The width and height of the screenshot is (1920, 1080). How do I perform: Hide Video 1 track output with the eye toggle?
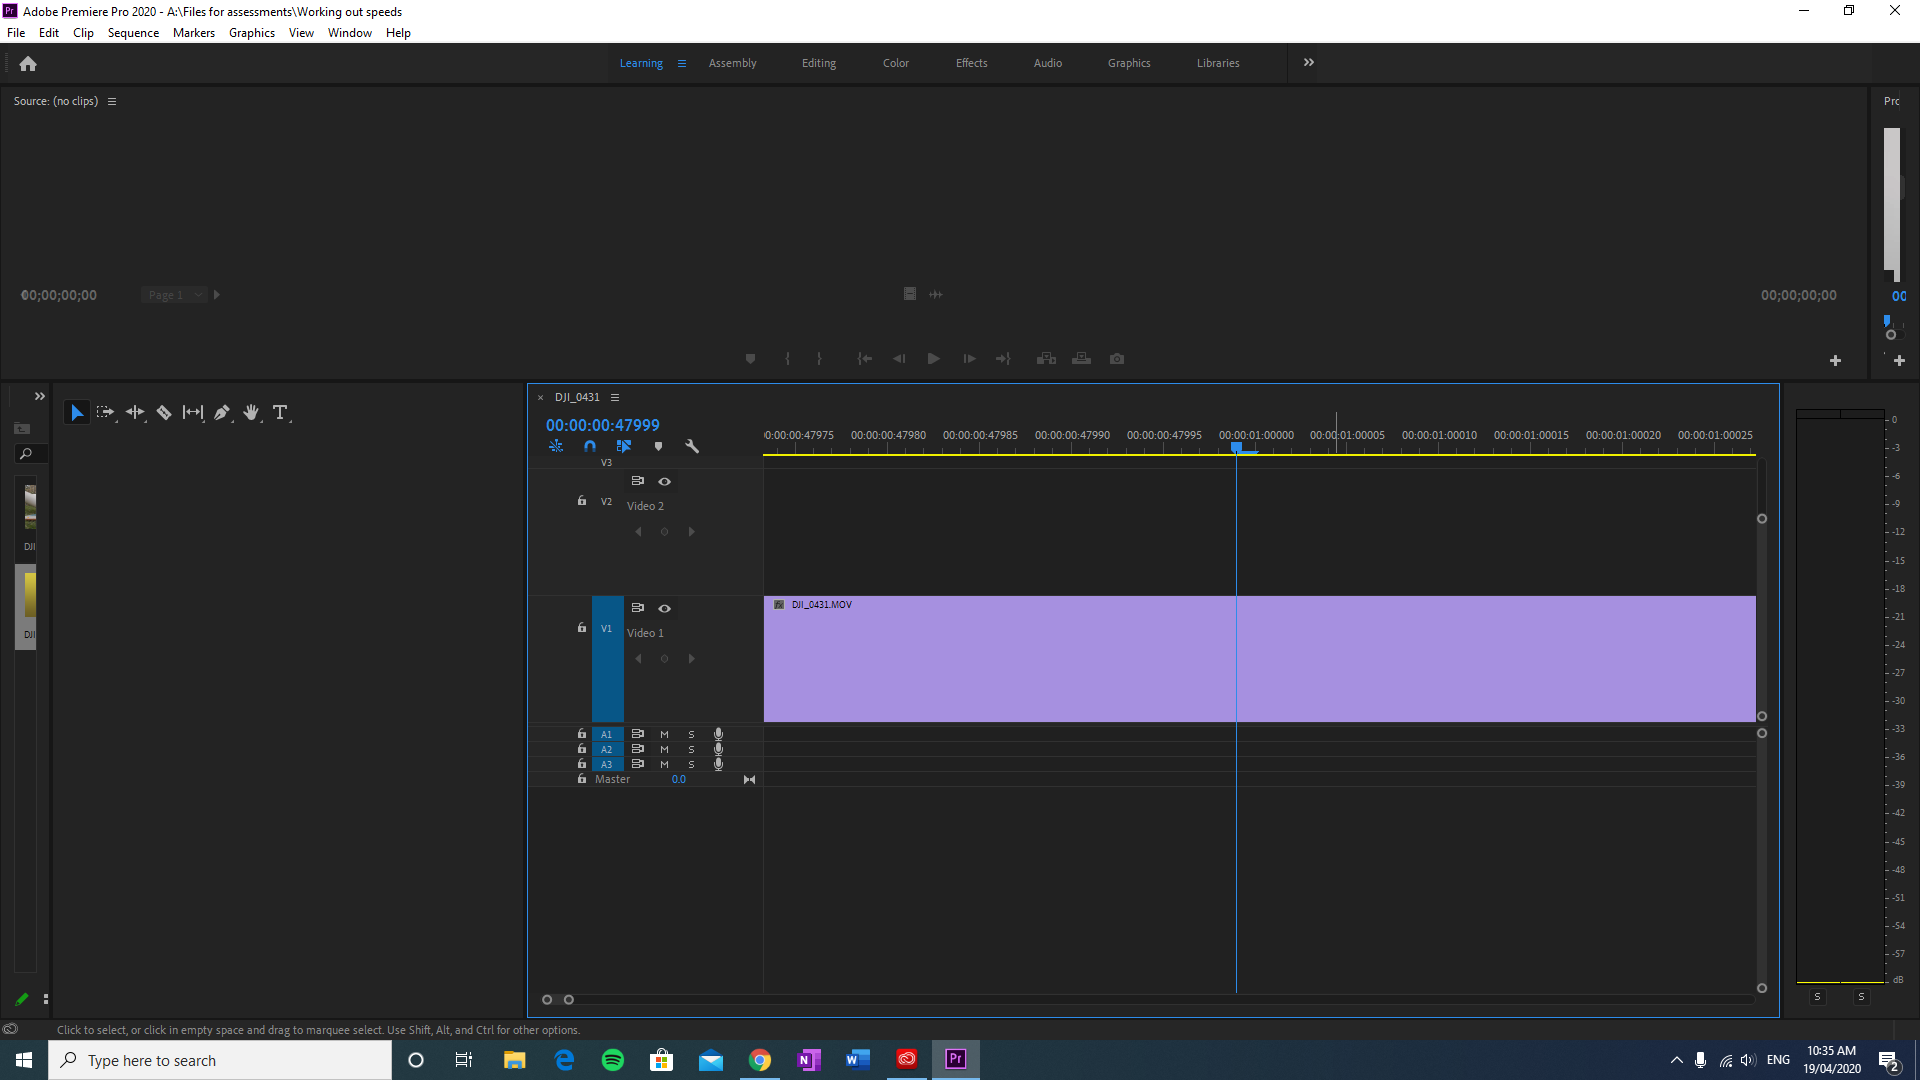pos(664,607)
